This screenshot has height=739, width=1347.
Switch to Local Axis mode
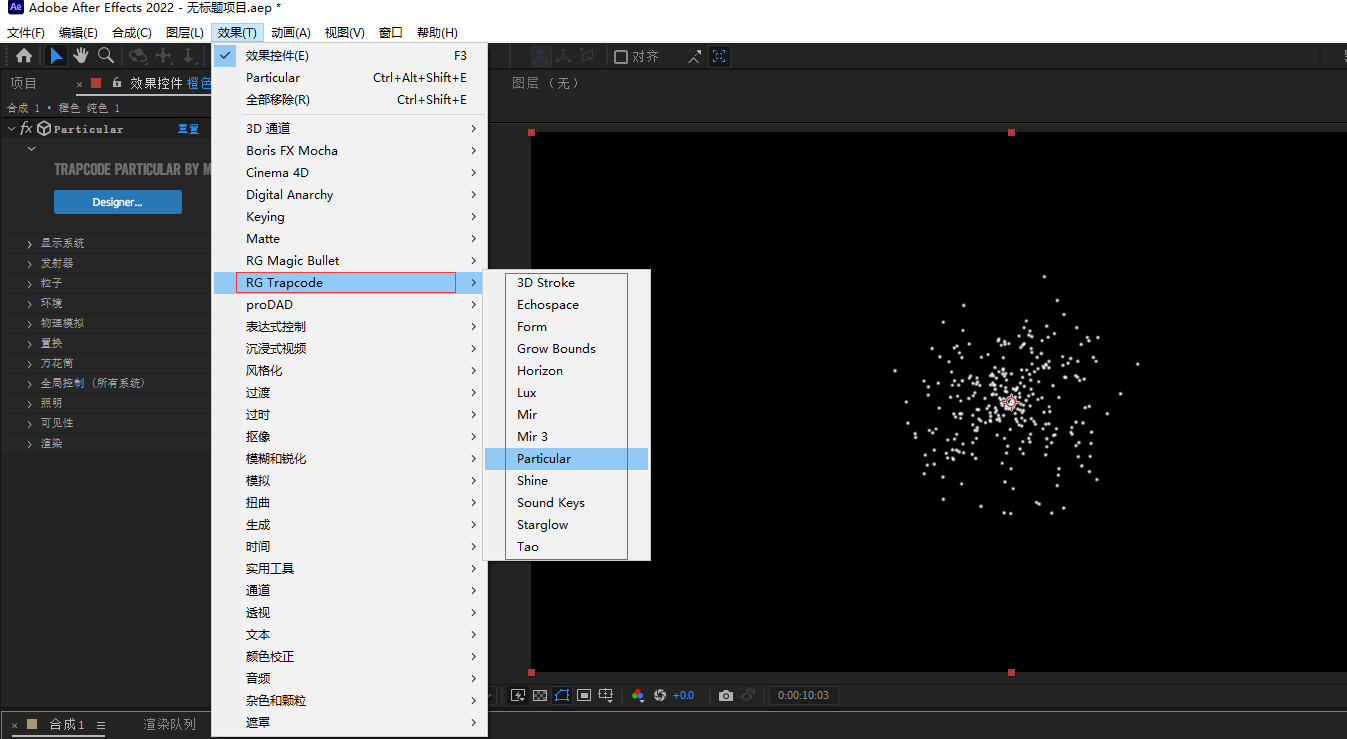pyautogui.click(x=540, y=57)
